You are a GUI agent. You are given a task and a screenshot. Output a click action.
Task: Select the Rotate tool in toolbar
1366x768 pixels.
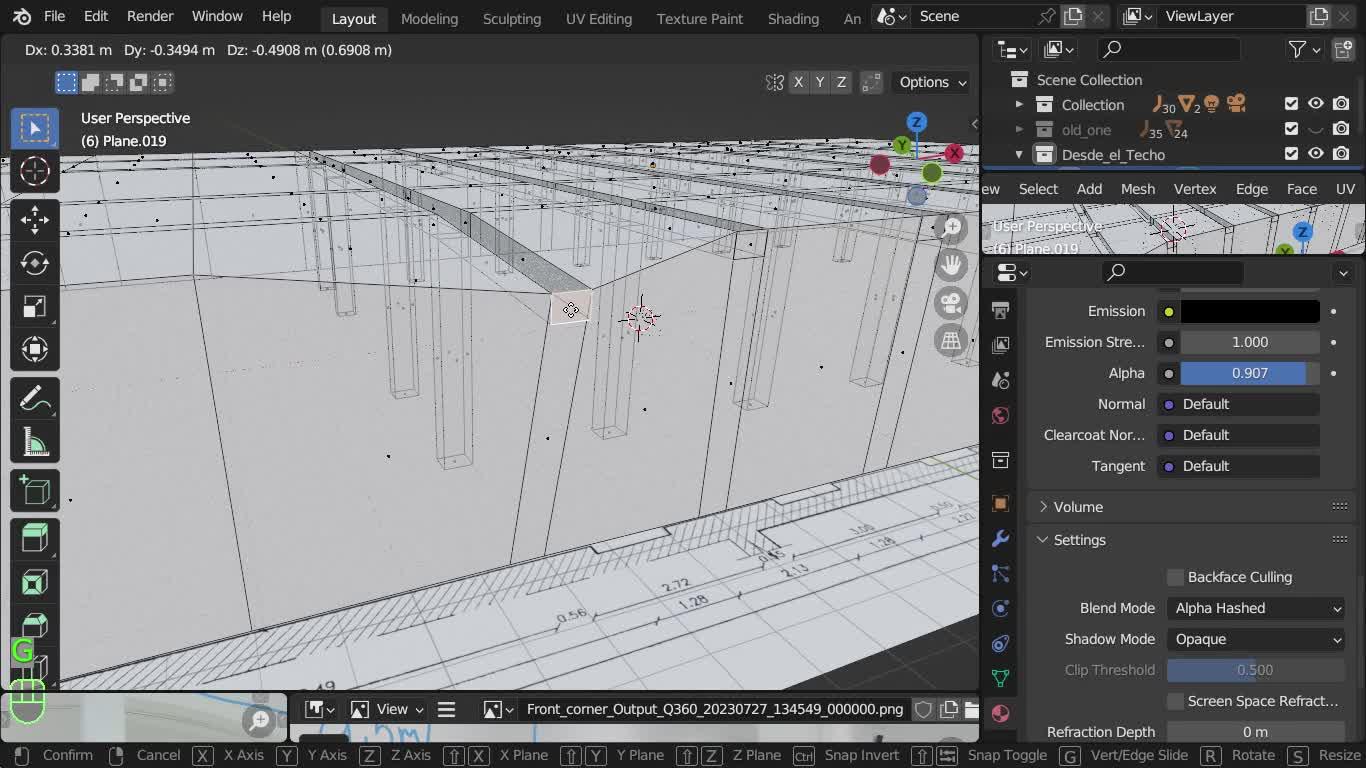tap(35, 263)
